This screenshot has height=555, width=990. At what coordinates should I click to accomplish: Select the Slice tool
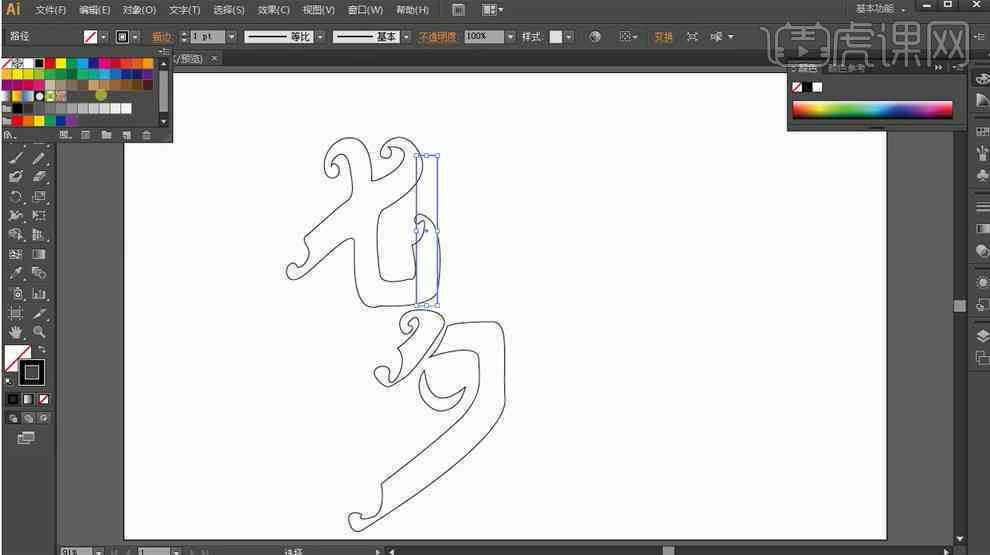tap(39, 313)
